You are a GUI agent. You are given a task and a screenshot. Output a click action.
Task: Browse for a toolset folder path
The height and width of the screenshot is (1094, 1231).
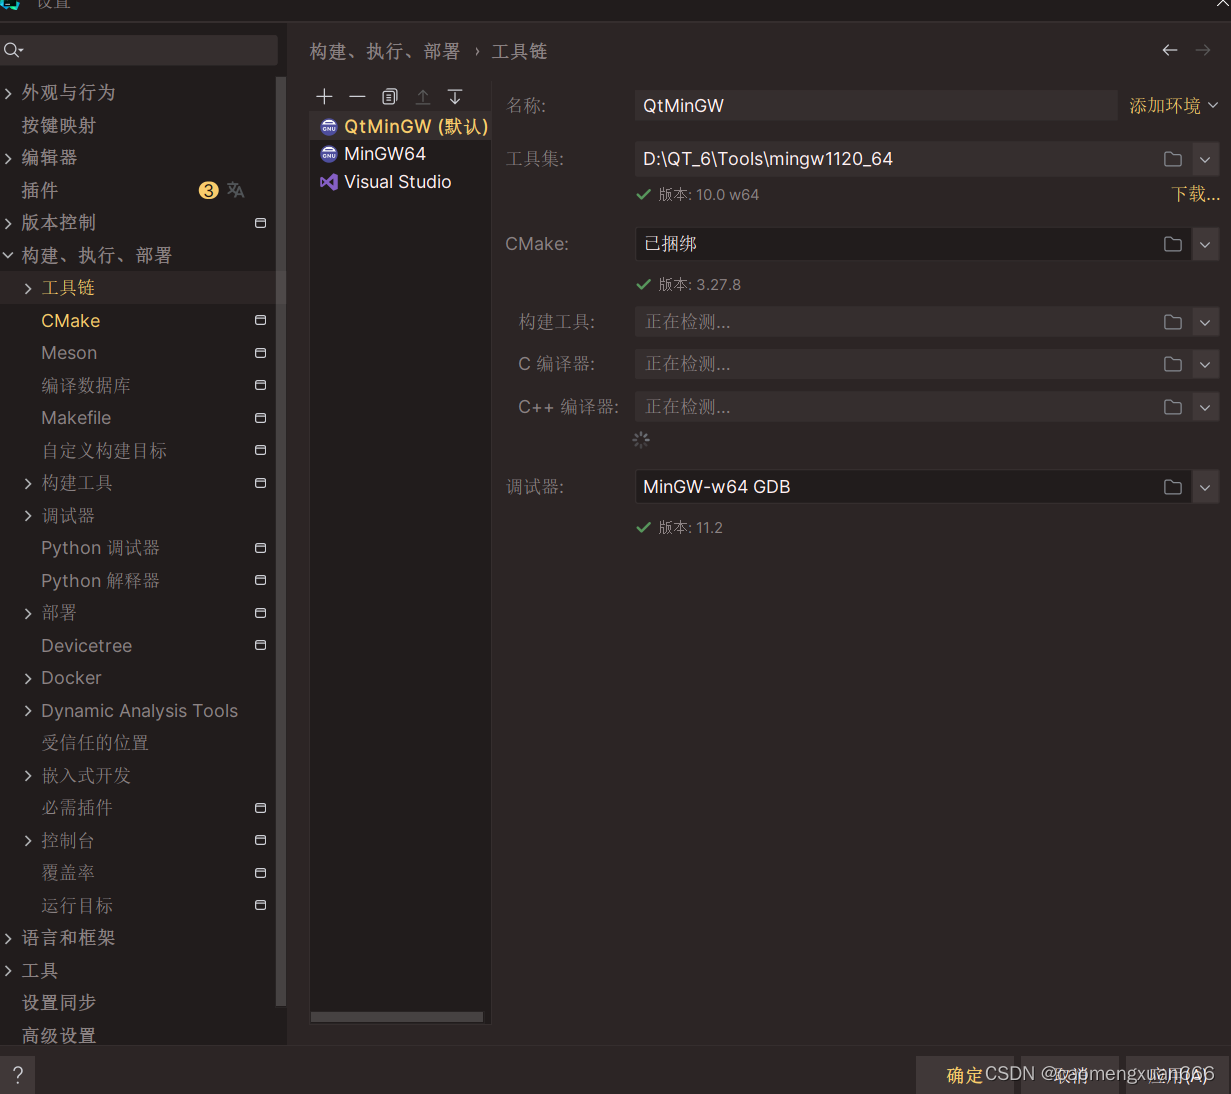tap(1172, 158)
